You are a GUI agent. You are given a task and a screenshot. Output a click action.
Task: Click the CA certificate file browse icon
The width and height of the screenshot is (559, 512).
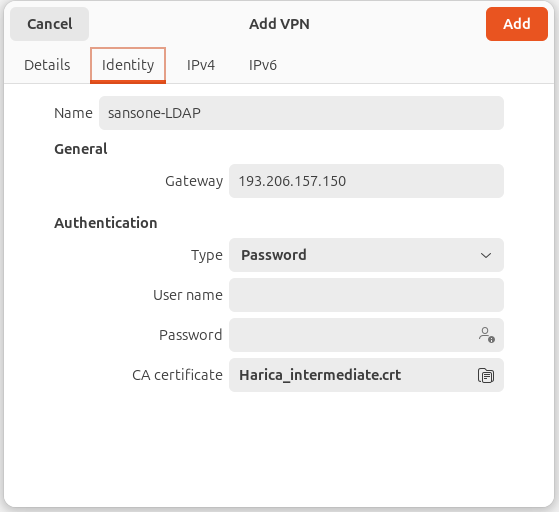point(486,375)
